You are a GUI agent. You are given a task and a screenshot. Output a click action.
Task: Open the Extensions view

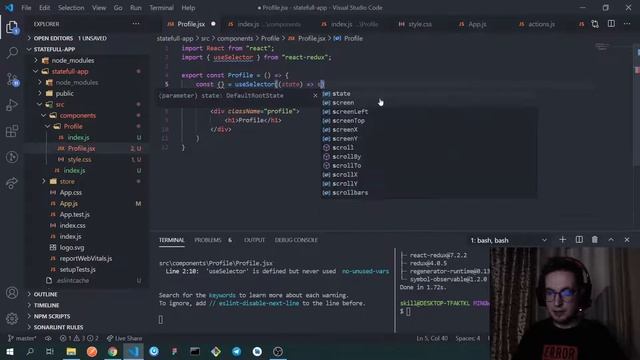click(x=12, y=131)
